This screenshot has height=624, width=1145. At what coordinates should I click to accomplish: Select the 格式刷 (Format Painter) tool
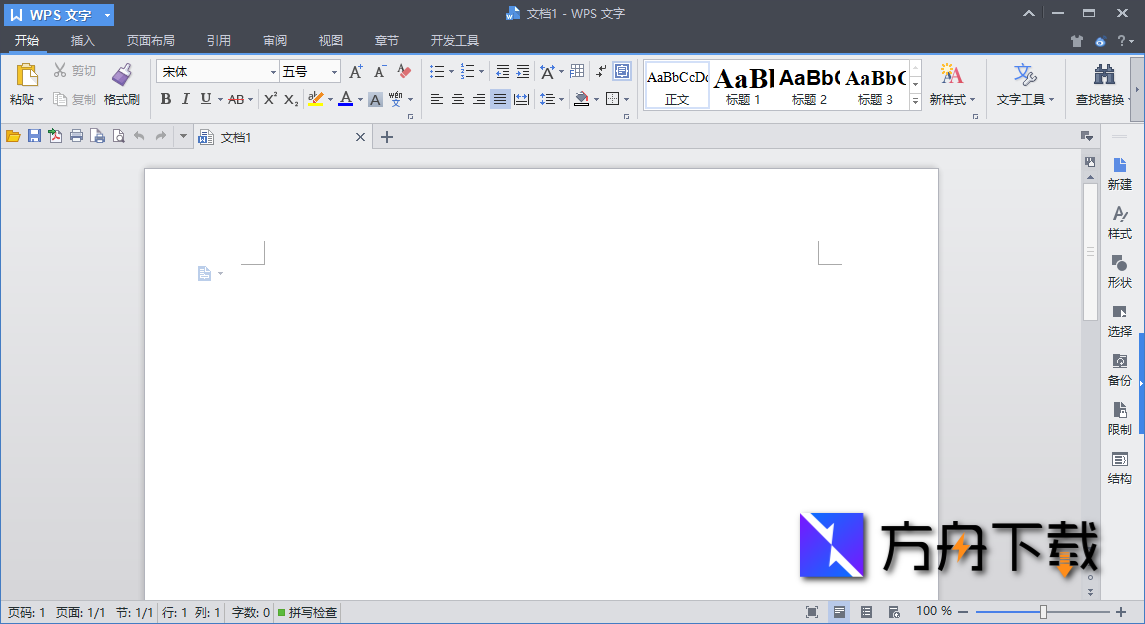(x=122, y=85)
